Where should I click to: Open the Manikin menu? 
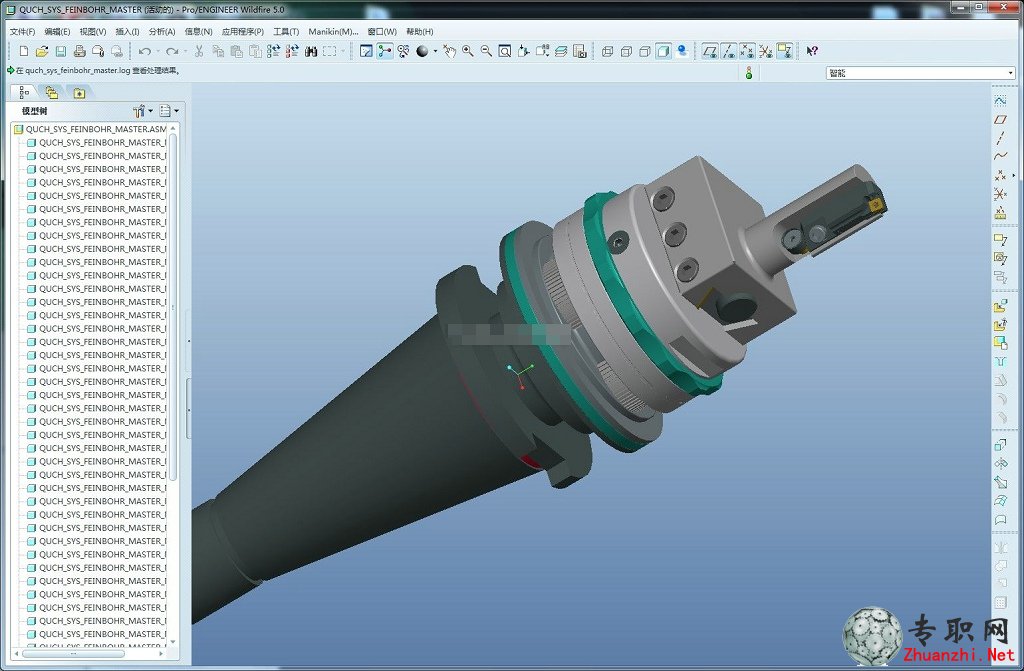pyautogui.click(x=333, y=31)
